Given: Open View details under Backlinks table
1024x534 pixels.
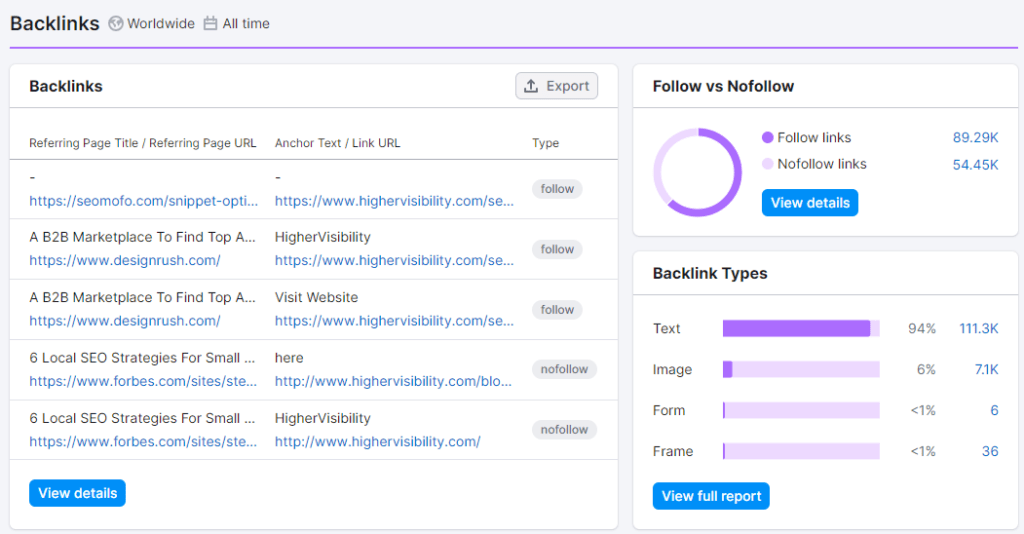Looking at the screenshot, I should [77, 494].
